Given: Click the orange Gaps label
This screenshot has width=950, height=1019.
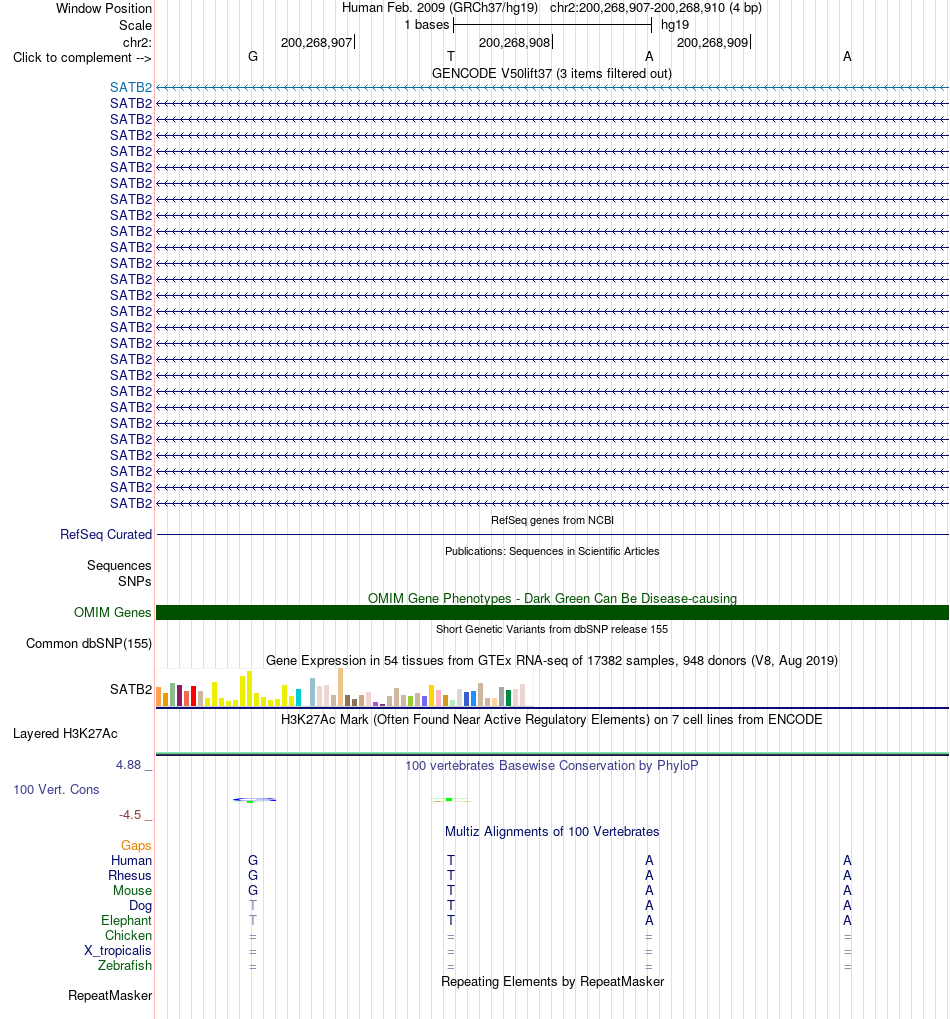Looking at the screenshot, I should pyautogui.click(x=136, y=845).
